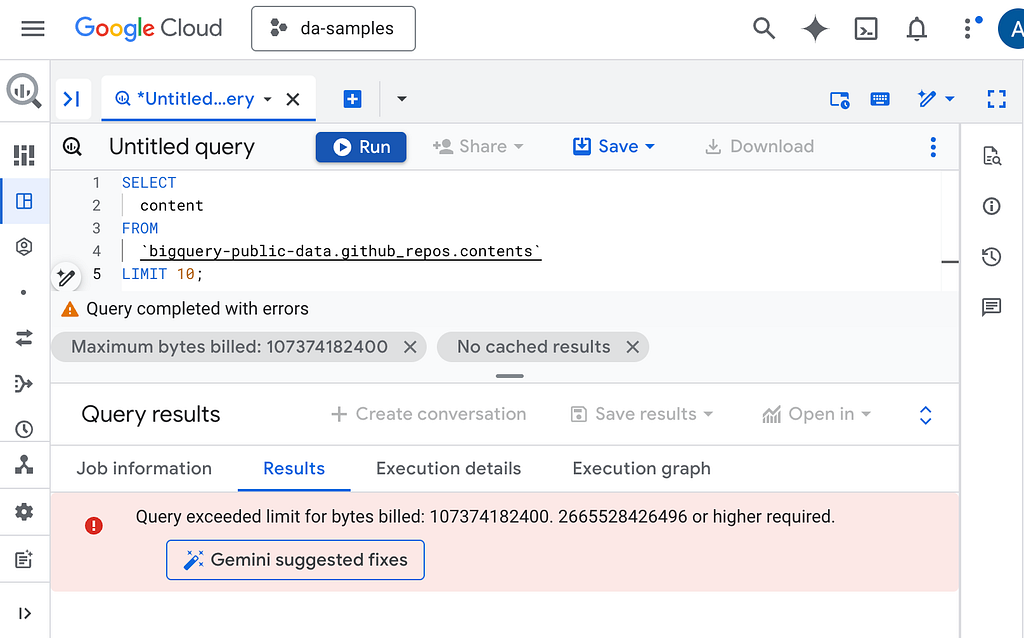Switch to the Execution details tab
This screenshot has height=638, width=1024.
point(449,468)
